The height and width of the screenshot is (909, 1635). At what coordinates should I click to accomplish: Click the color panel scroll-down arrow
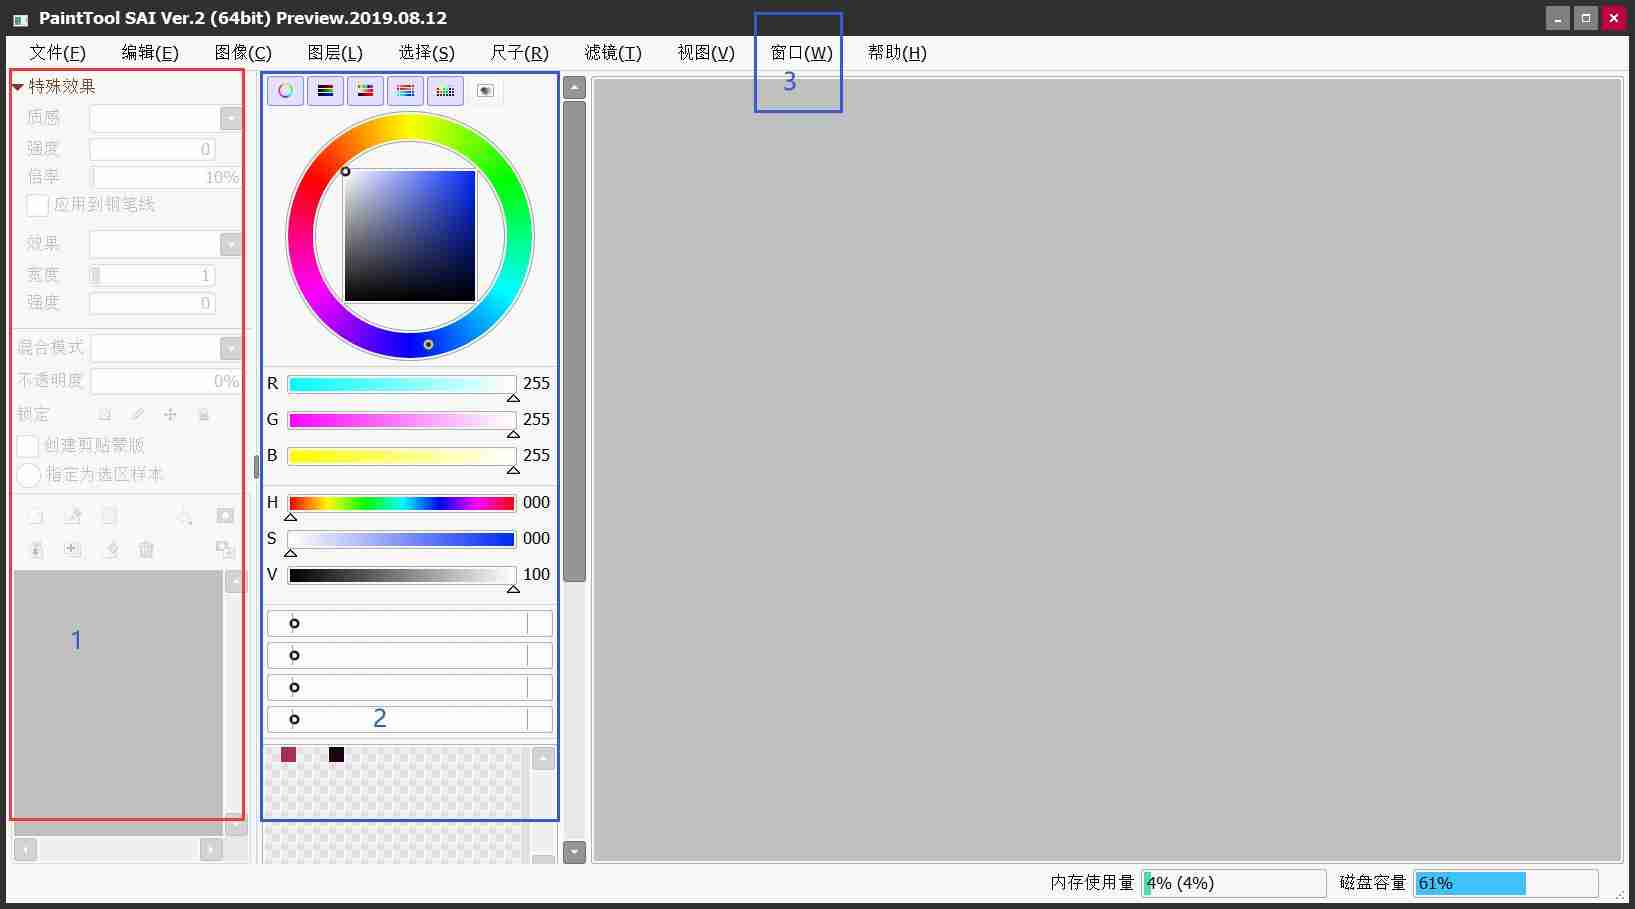[574, 852]
